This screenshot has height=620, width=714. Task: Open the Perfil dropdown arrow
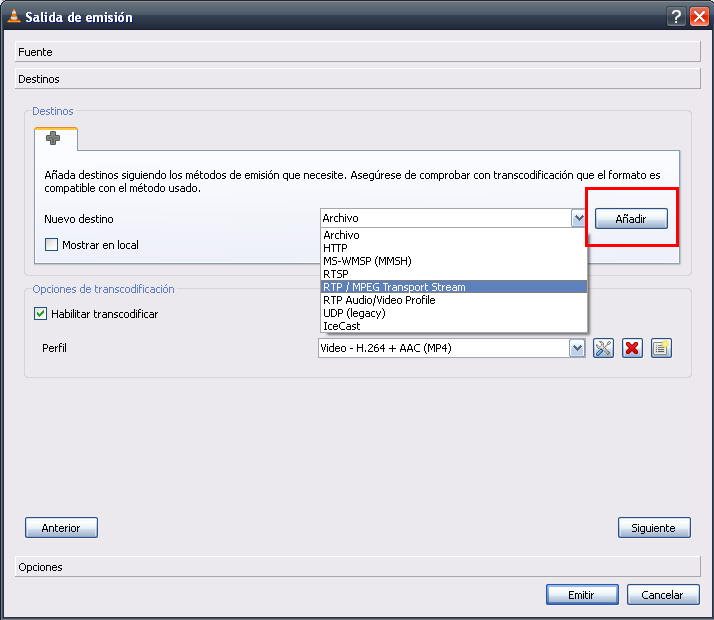(x=577, y=349)
